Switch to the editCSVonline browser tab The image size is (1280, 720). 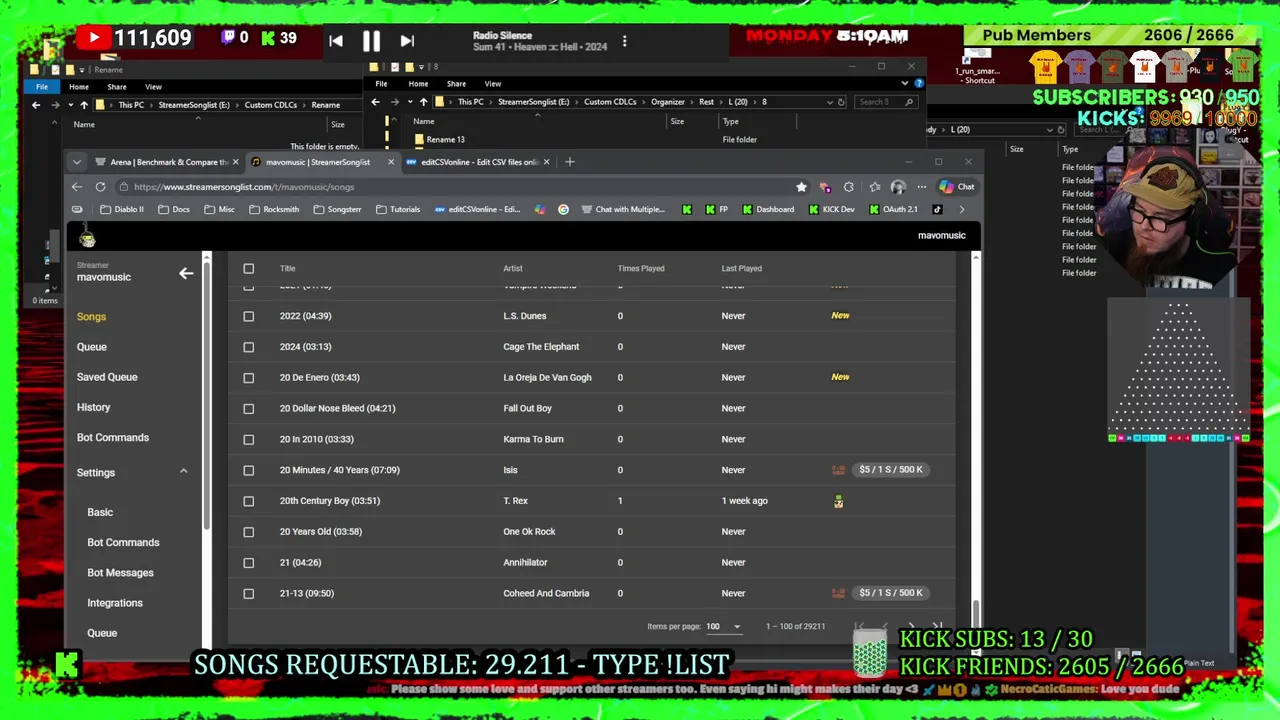click(478, 162)
